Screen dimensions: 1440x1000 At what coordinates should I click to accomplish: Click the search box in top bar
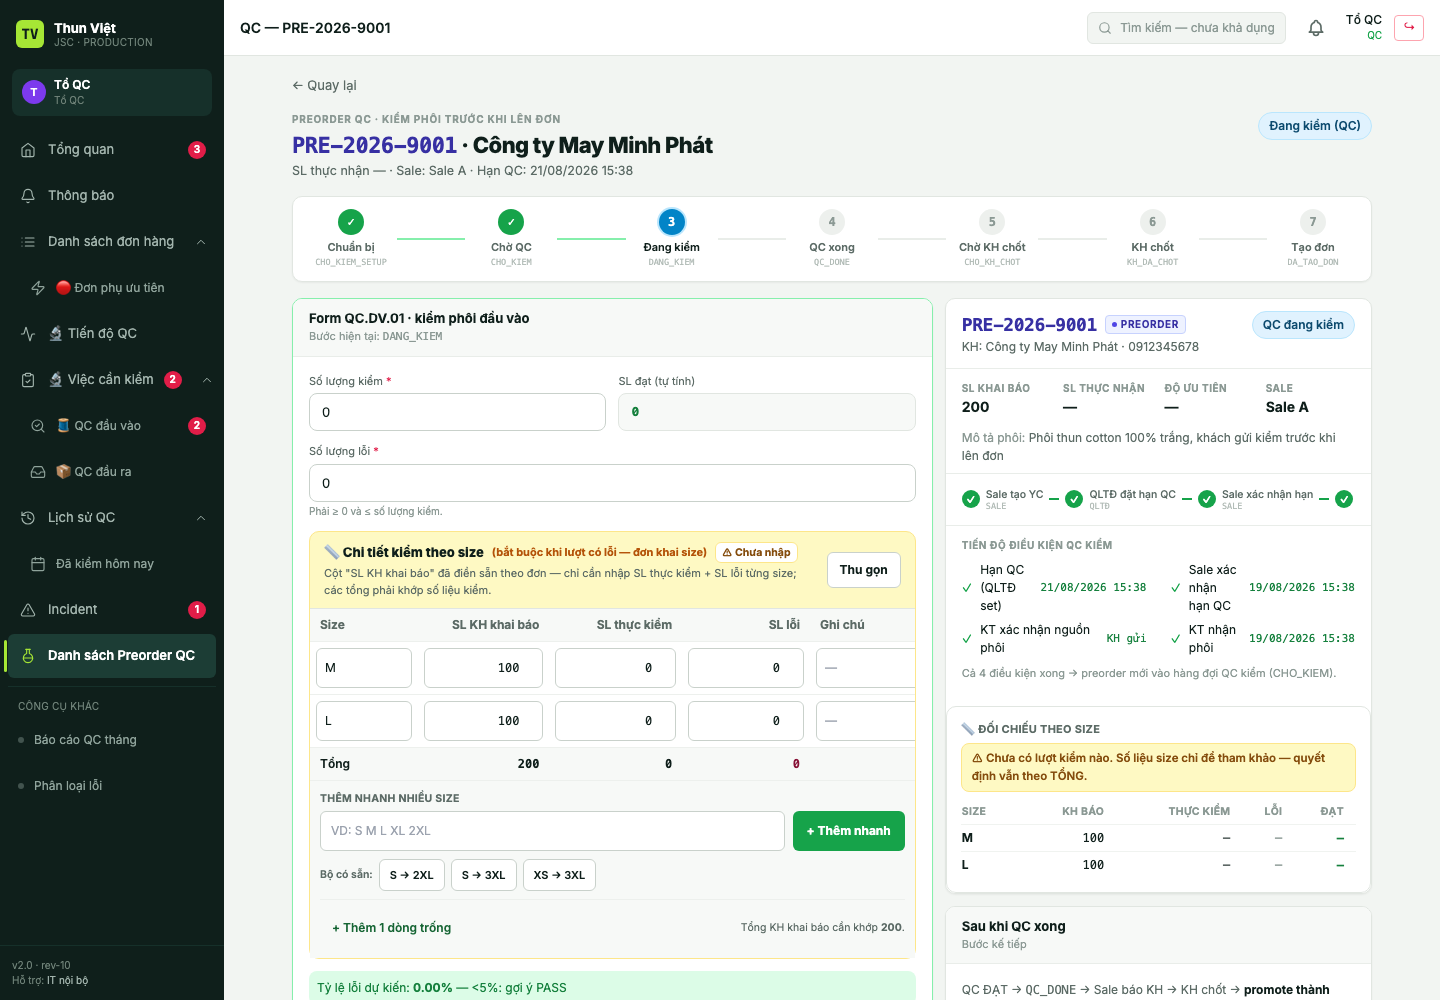pos(1187,28)
